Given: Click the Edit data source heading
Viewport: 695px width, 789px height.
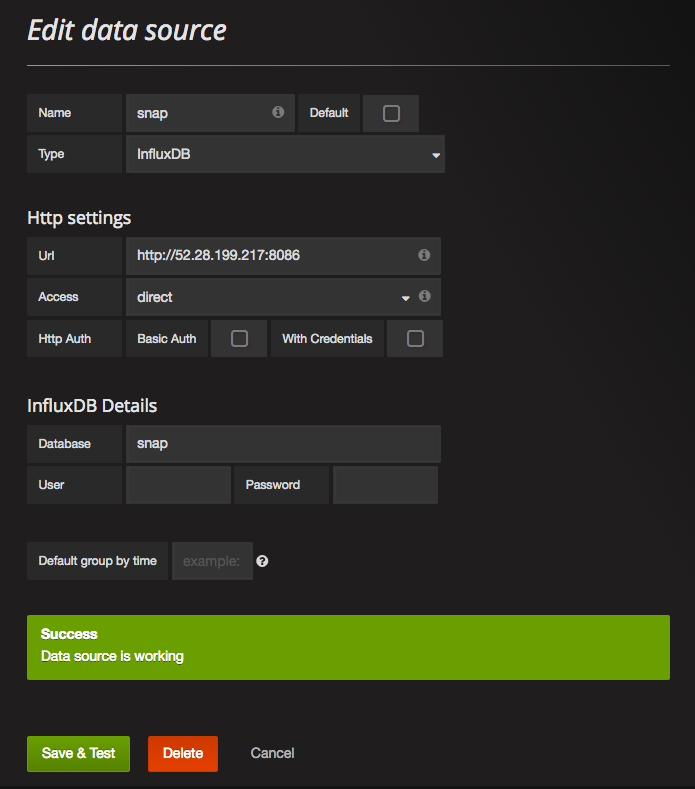Looking at the screenshot, I should (127, 30).
